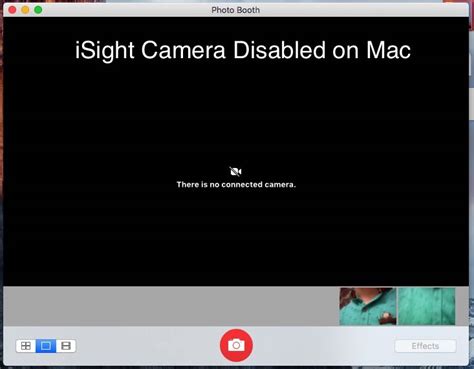Click the Photo Booth window title

click(x=235, y=10)
